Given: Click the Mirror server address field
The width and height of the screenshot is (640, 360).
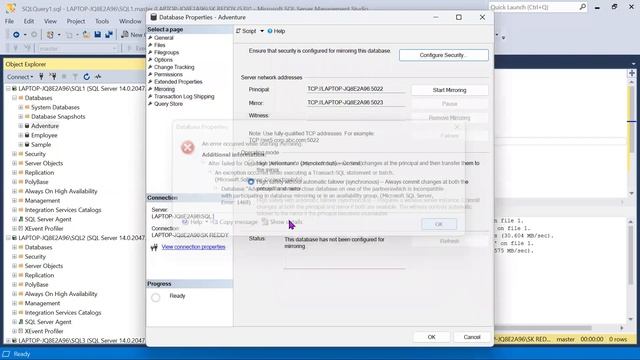Looking at the screenshot, I should coord(356,102).
